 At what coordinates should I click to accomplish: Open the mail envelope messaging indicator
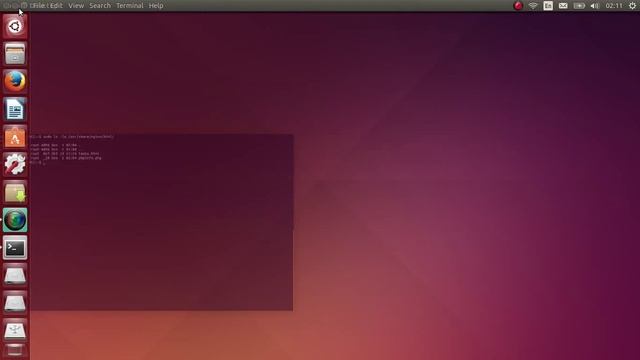[563, 6]
